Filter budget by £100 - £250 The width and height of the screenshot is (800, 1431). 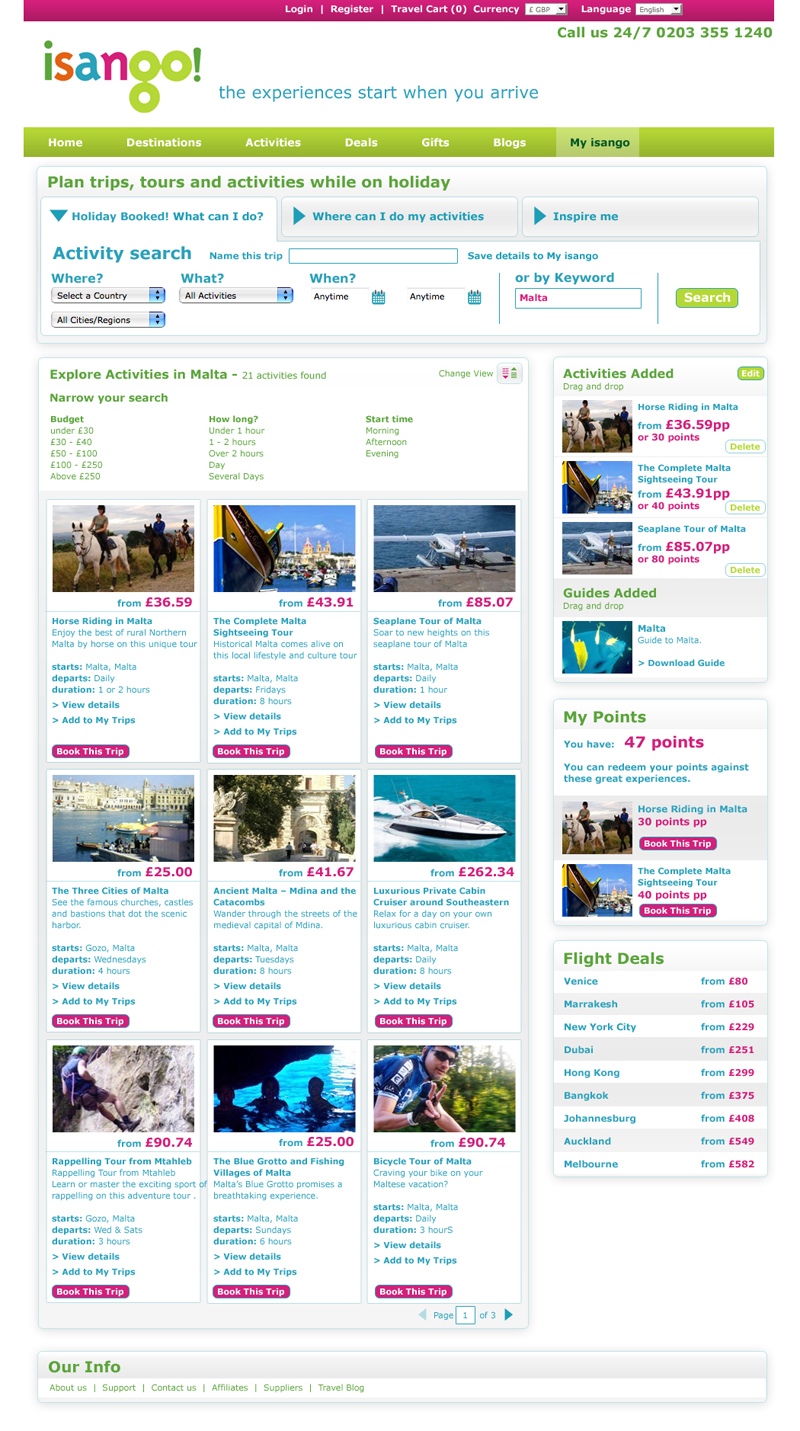76,465
